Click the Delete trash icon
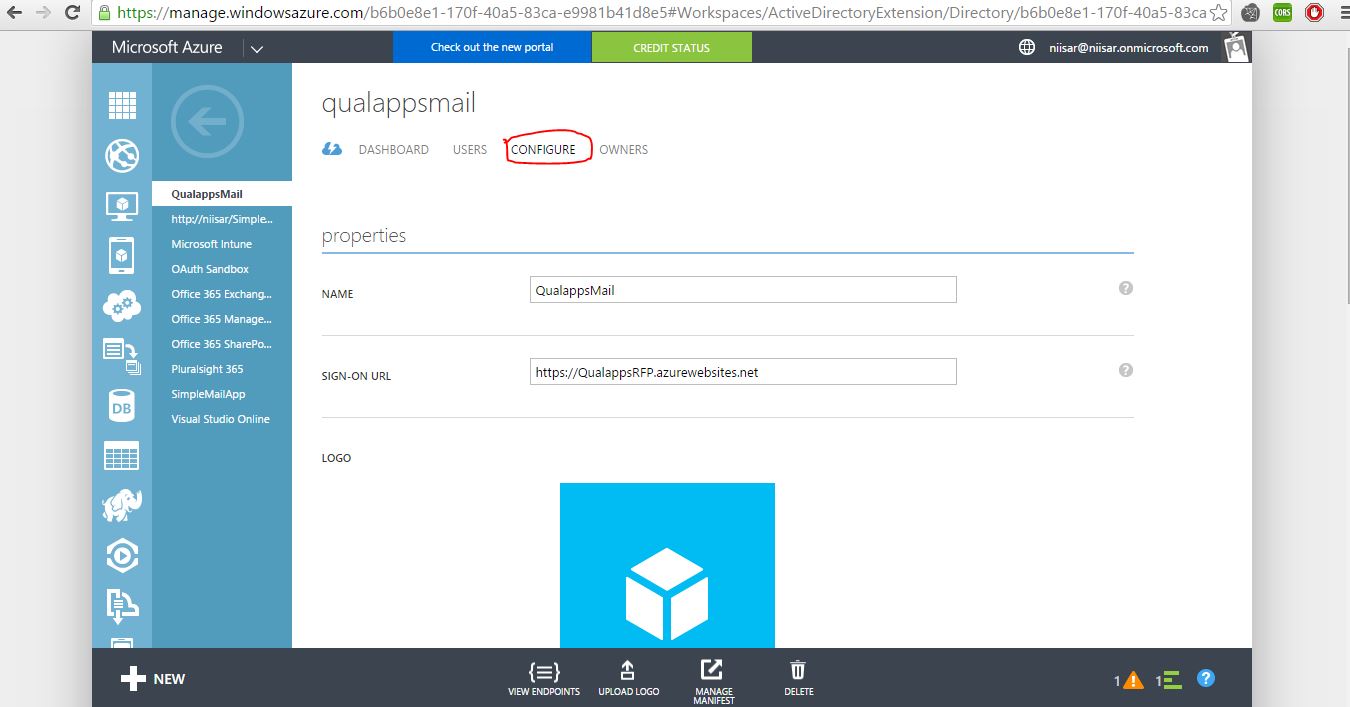The height and width of the screenshot is (707, 1350). click(798, 670)
